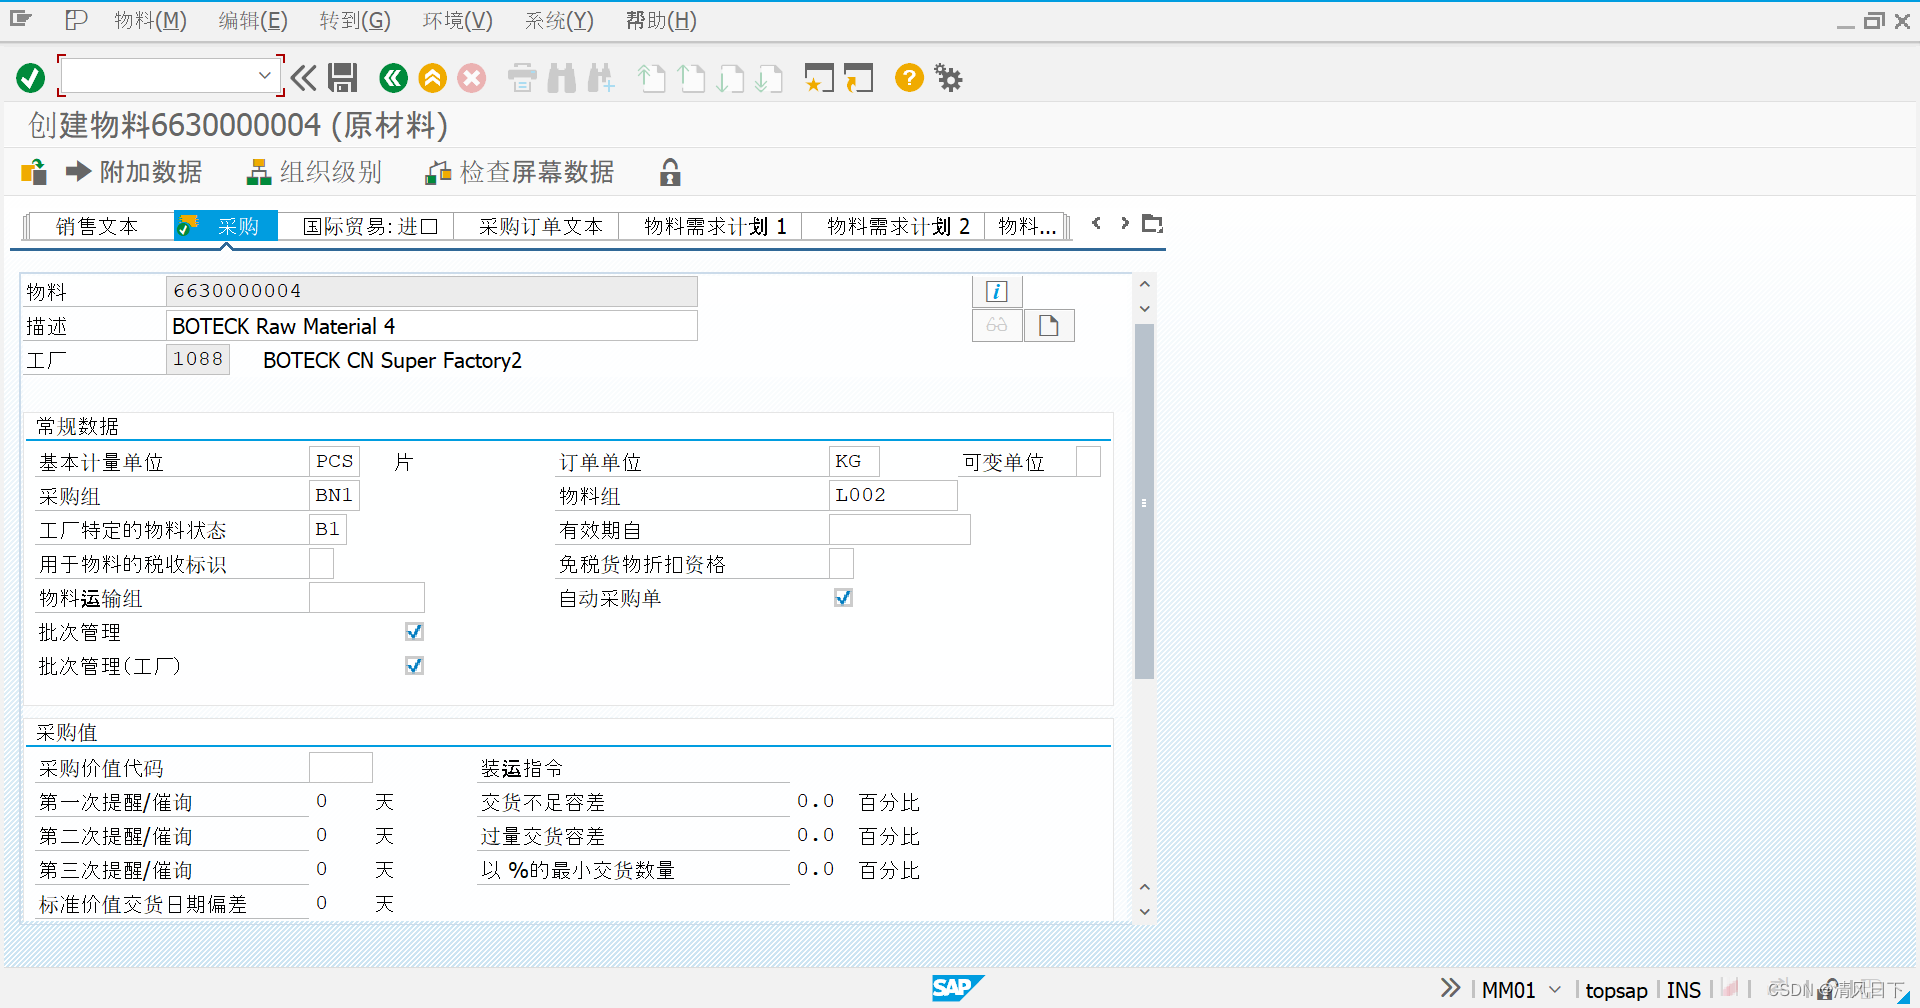
Task: Click the SAP window menu icon
Action: pyautogui.click(x=21, y=19)
